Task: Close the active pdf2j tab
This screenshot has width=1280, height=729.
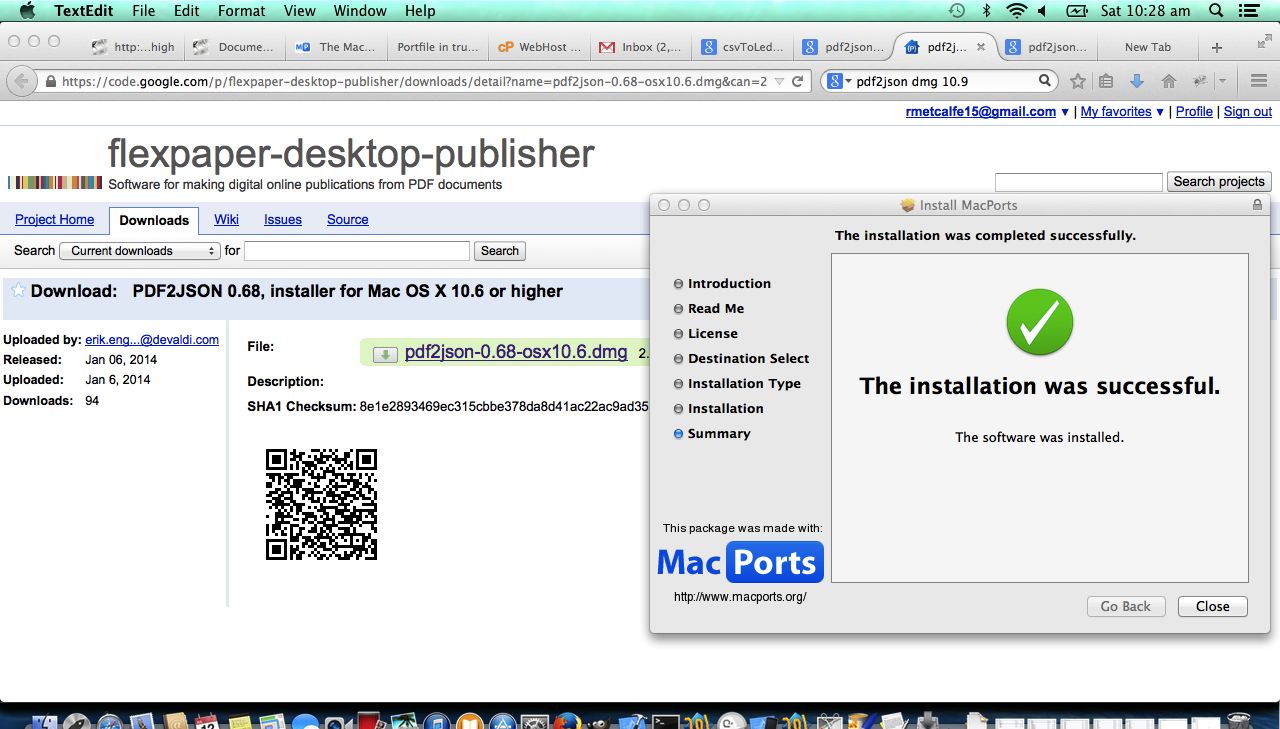Action: click(x=981, y=47)
